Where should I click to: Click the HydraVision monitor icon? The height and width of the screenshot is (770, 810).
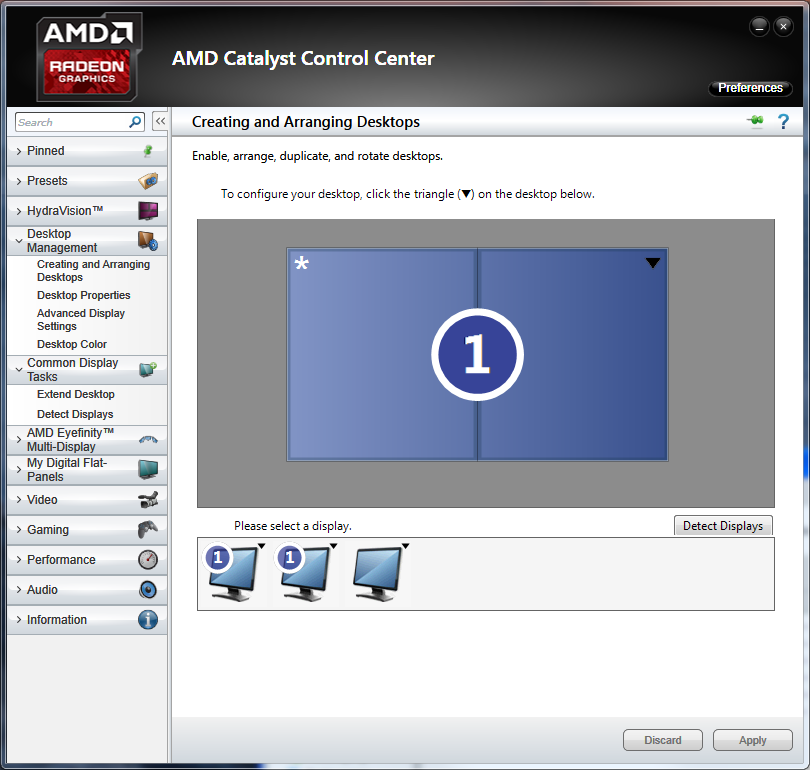pos(148,211)
